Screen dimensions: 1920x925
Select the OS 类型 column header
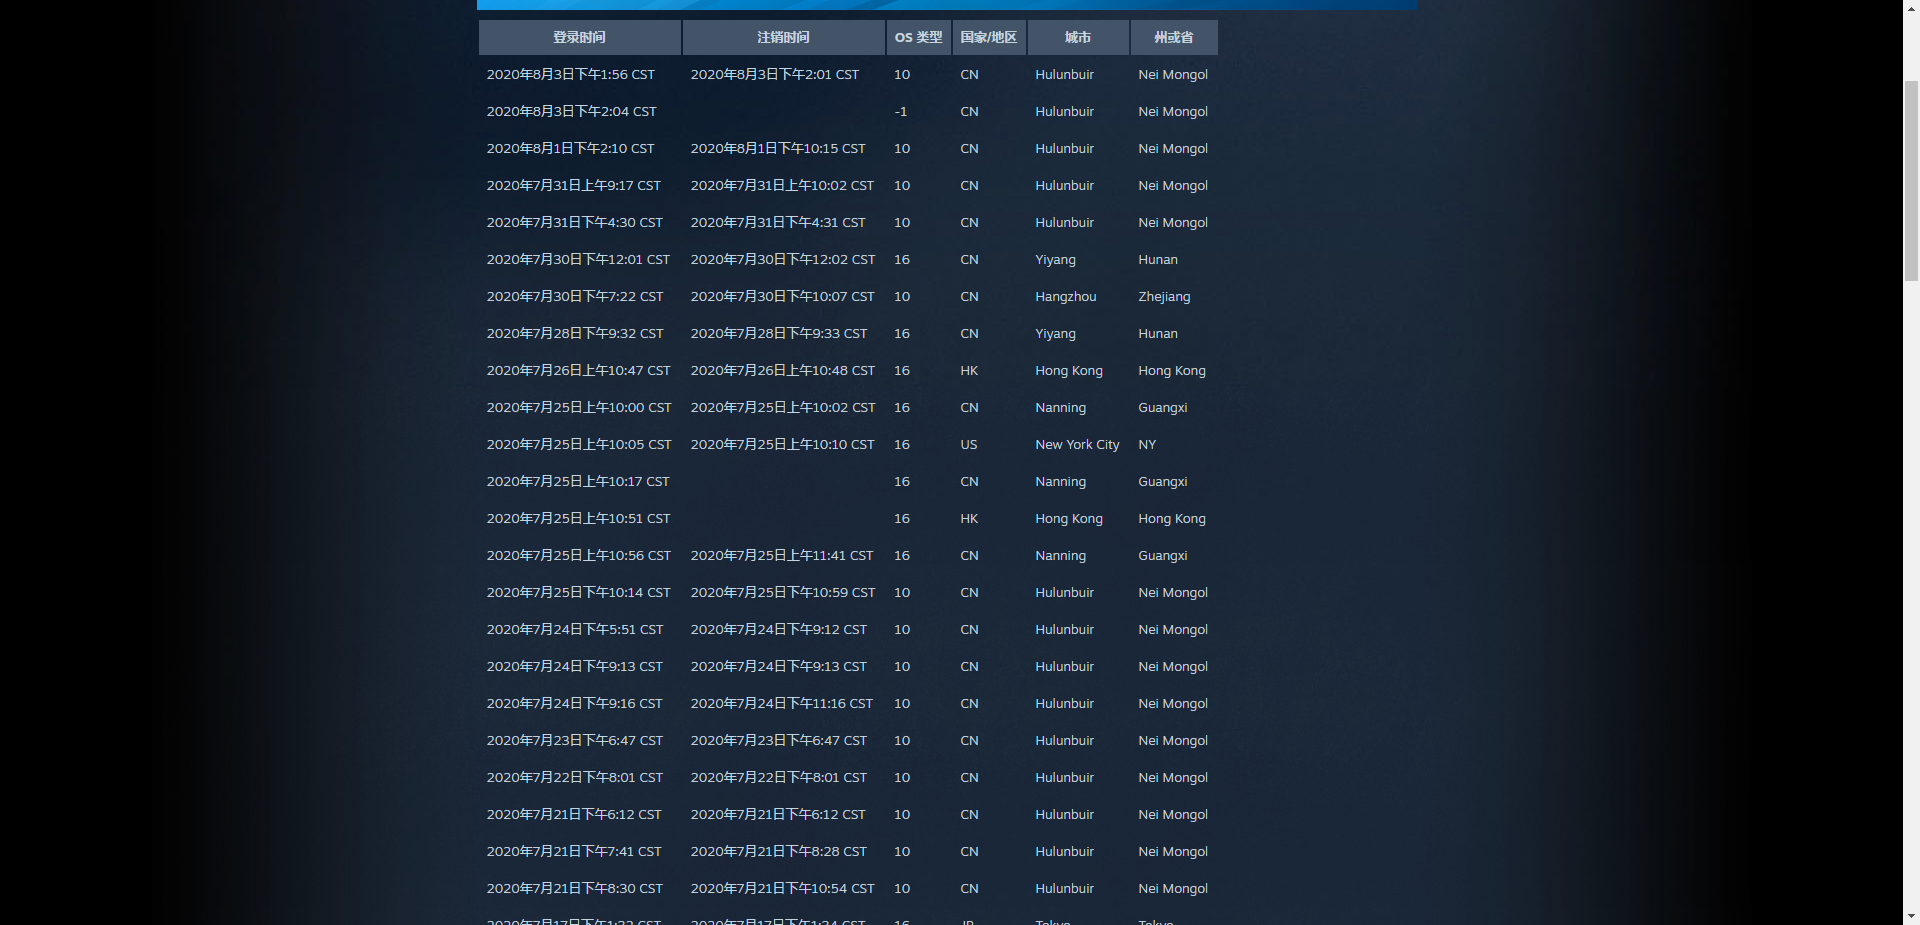918,37
